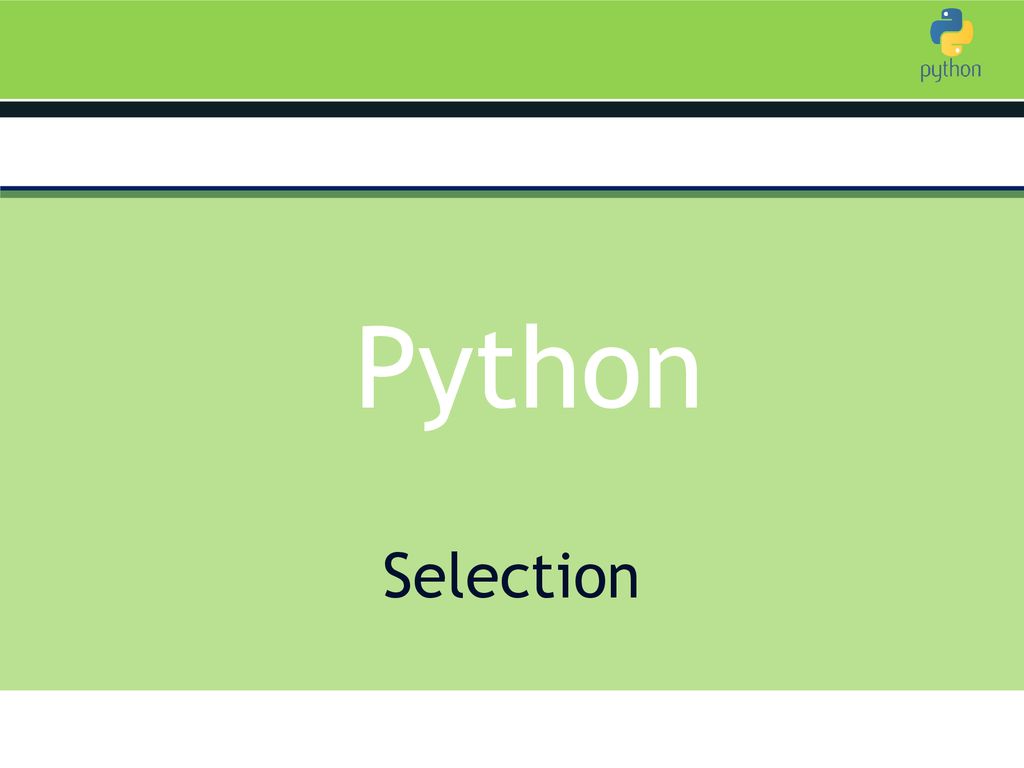Click the final 'n' of Python title
The height and width of the screenshot is (768, 1024).
click(673, 376)
